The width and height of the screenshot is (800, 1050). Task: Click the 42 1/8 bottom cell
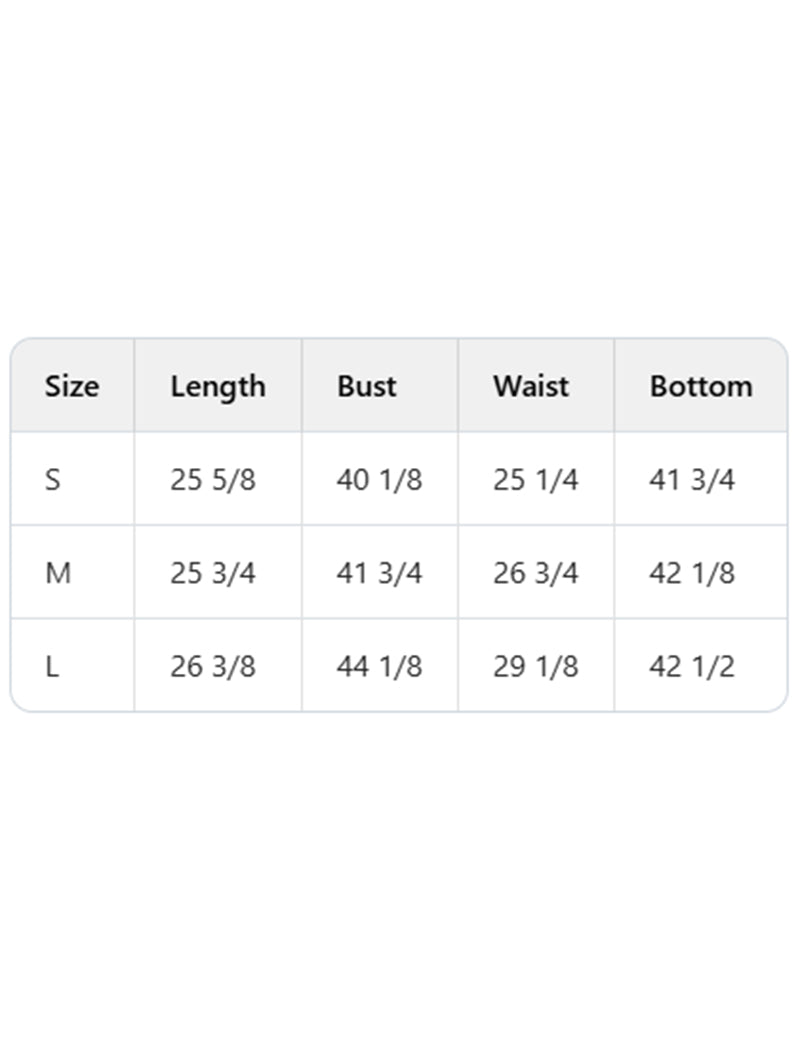click(x=692, y=573)
